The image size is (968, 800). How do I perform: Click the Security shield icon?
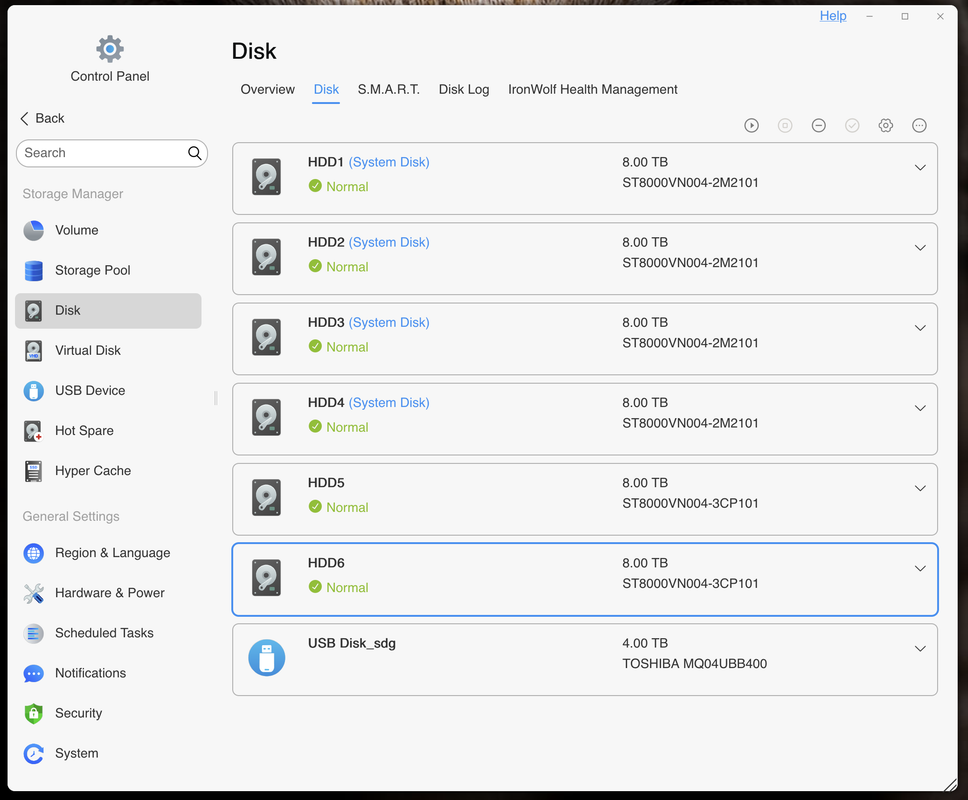tap(33, 714)
